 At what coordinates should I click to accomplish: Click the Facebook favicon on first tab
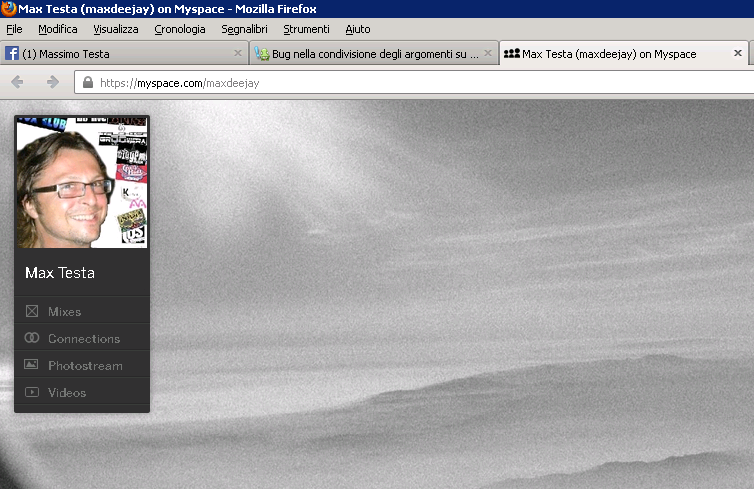(12, 53)
